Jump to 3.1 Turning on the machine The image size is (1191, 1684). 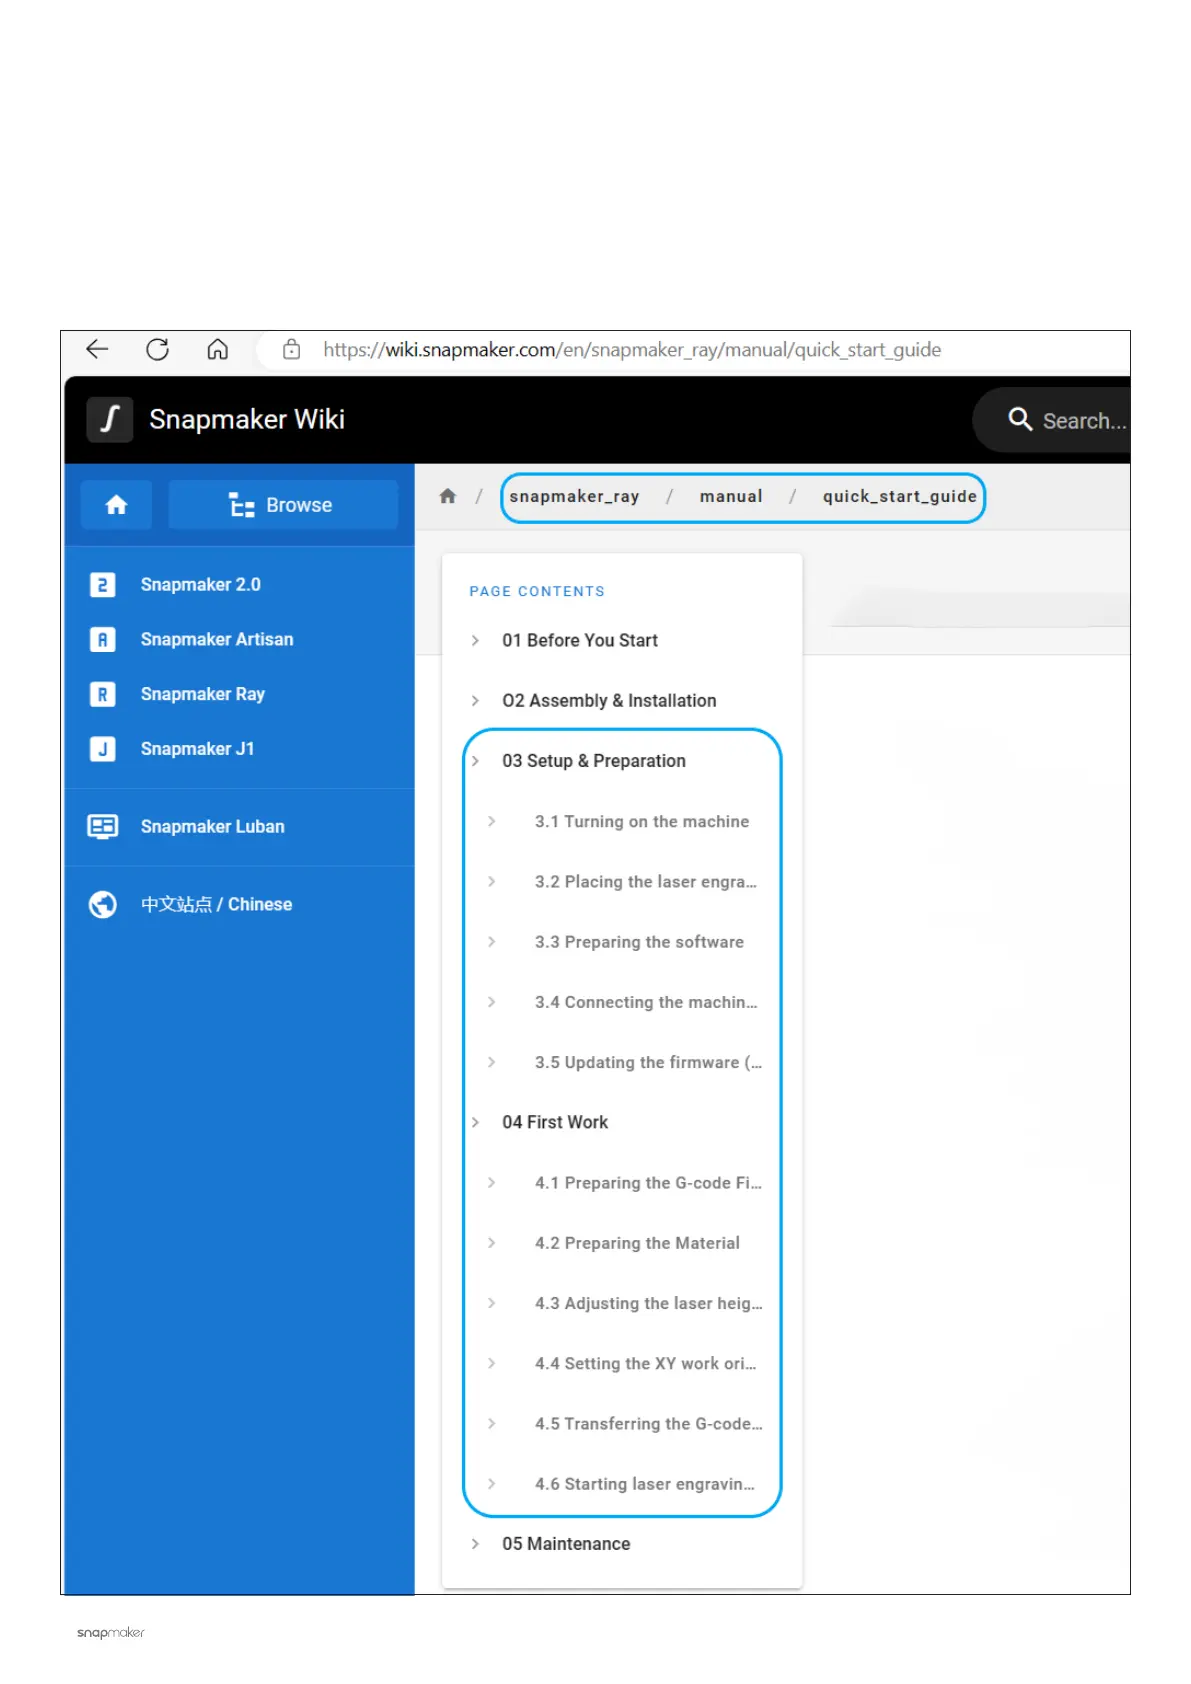(x=642, y=821)
